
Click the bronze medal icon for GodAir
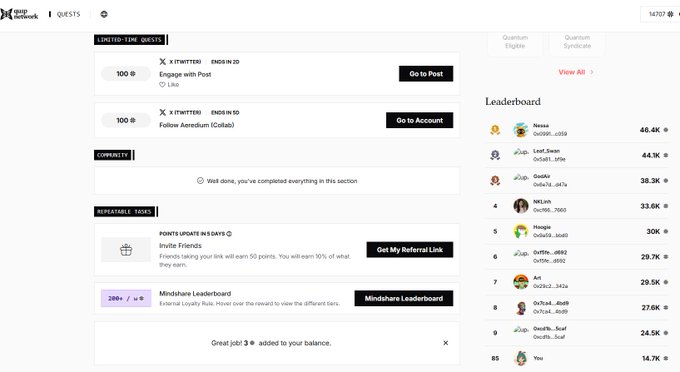tap(495, 180)
